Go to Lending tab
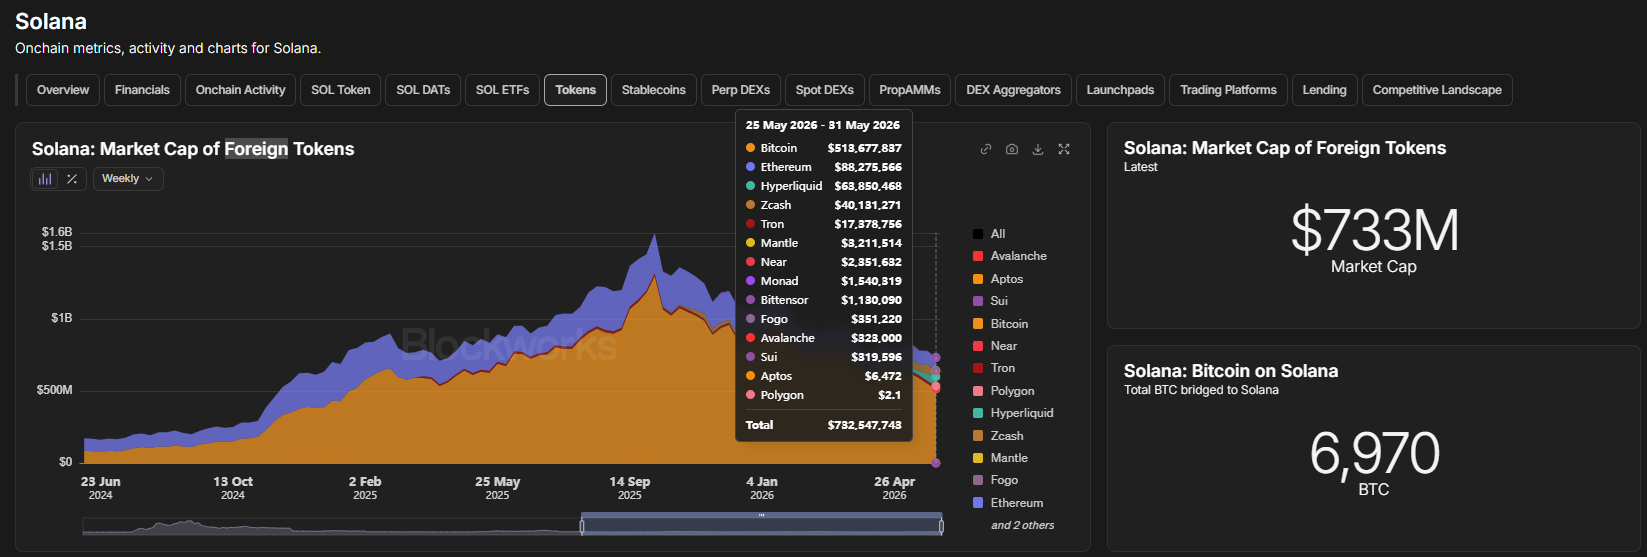 [1325, 90]
